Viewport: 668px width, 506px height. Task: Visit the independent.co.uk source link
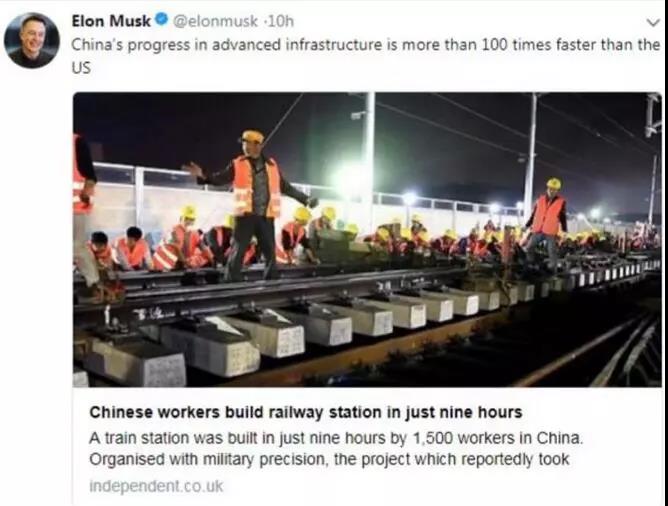coord(156,486)
